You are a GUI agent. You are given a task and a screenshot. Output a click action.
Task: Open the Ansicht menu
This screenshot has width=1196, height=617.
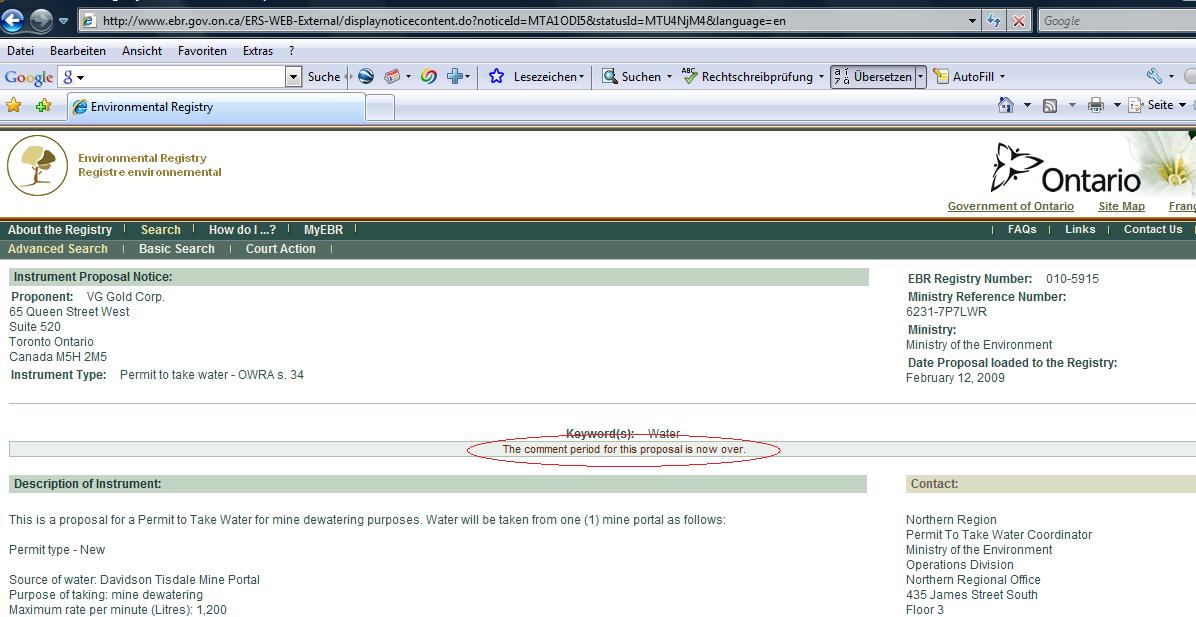(x=142, y=51)
